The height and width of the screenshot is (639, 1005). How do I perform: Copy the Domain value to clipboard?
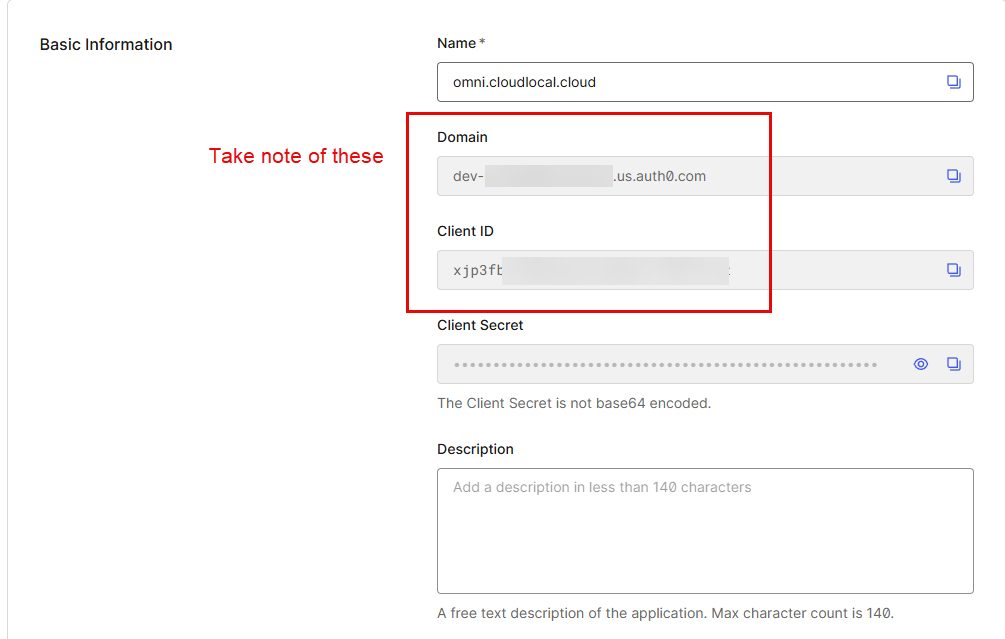[x=953, y=176]
